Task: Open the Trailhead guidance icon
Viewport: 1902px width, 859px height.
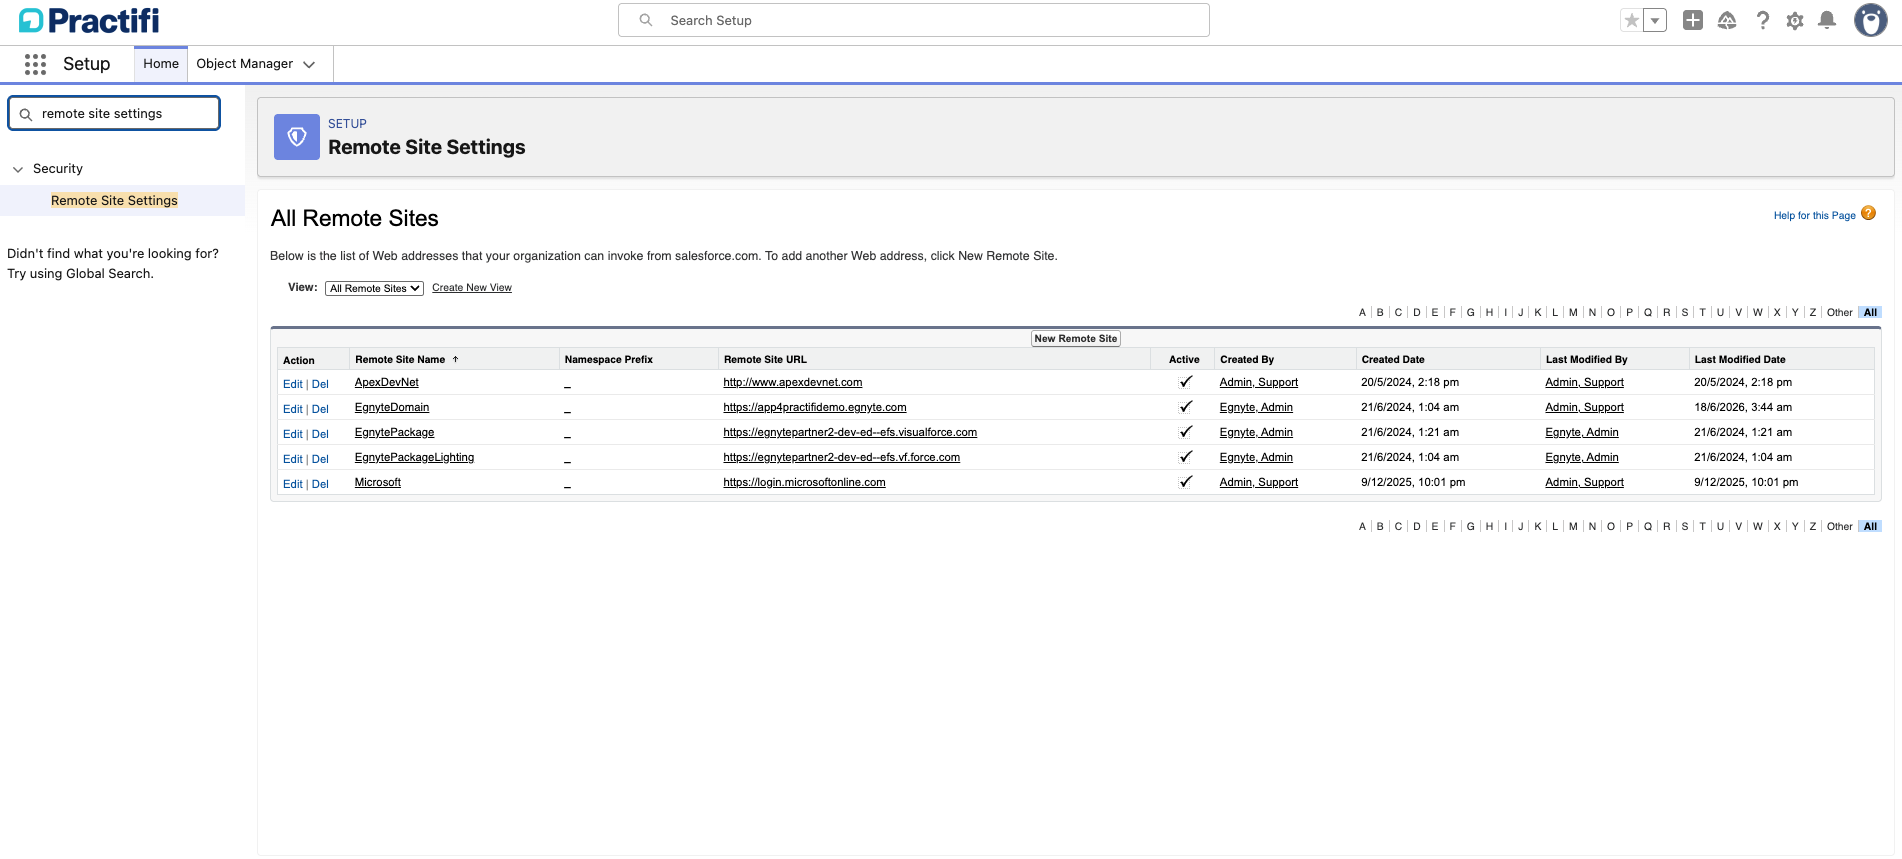Action: pos(1727,20)
